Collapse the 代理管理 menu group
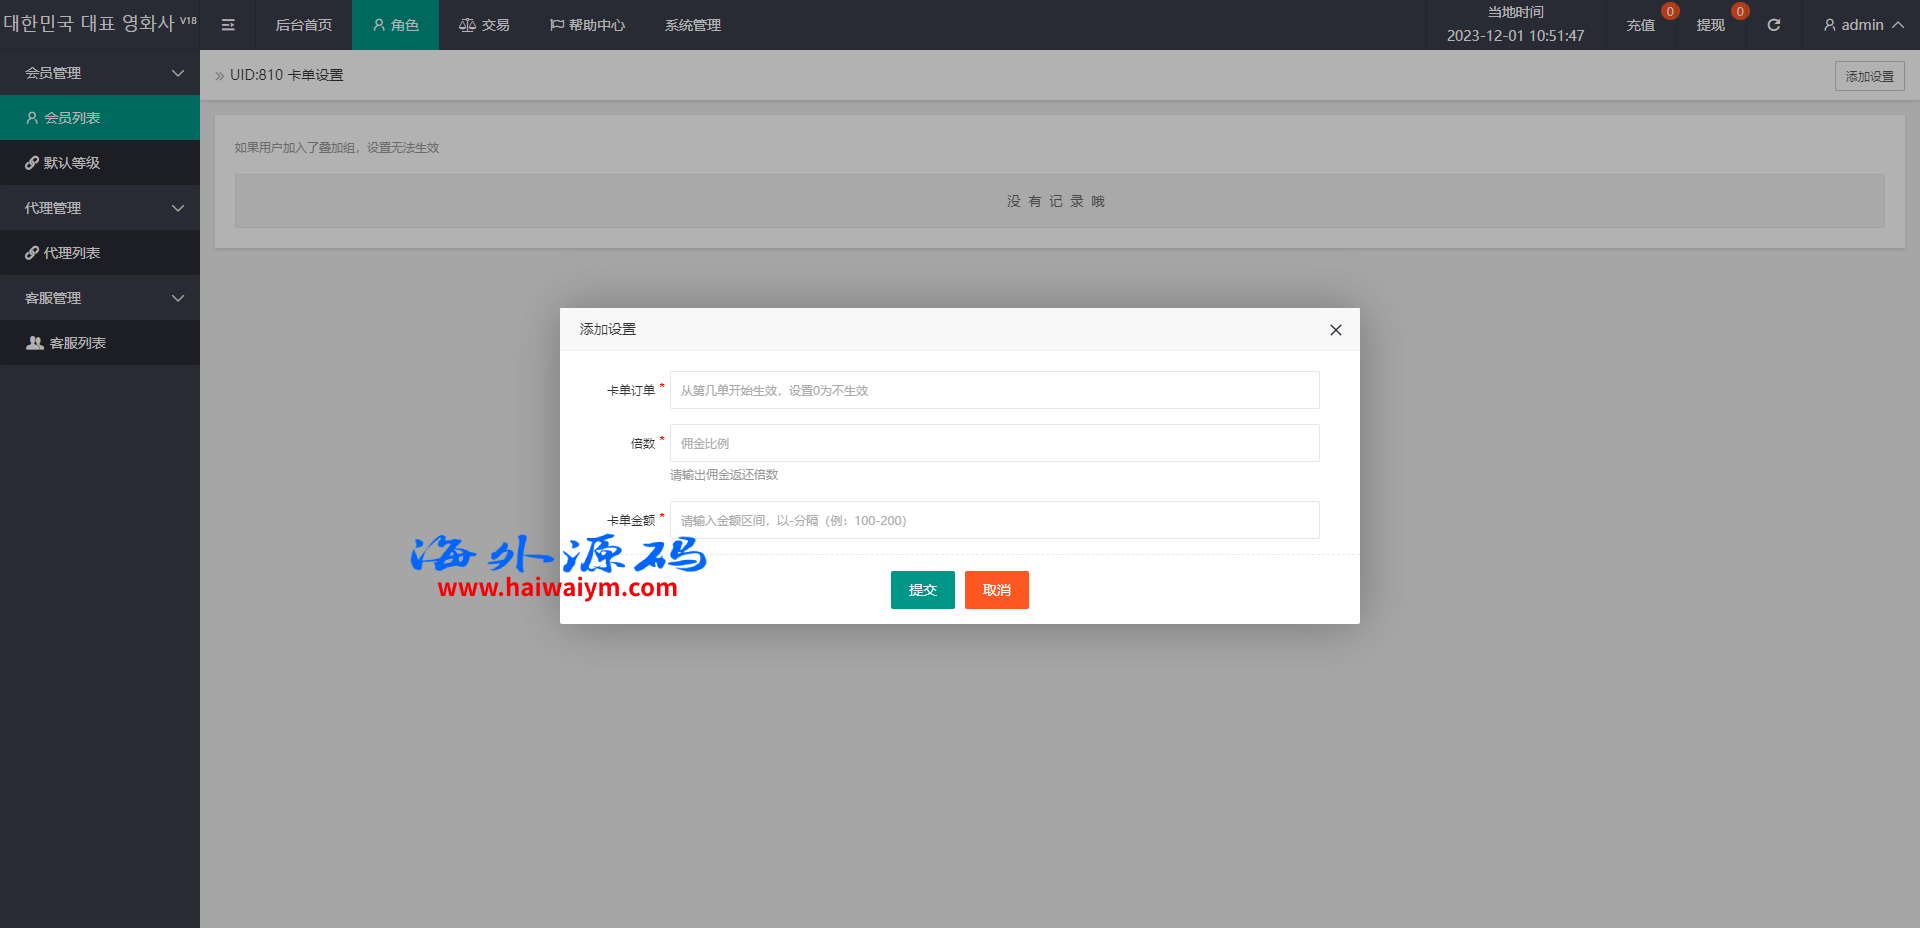Viewport: 1920px width, 928px height. pyautogui.click(x=100, y=208)
